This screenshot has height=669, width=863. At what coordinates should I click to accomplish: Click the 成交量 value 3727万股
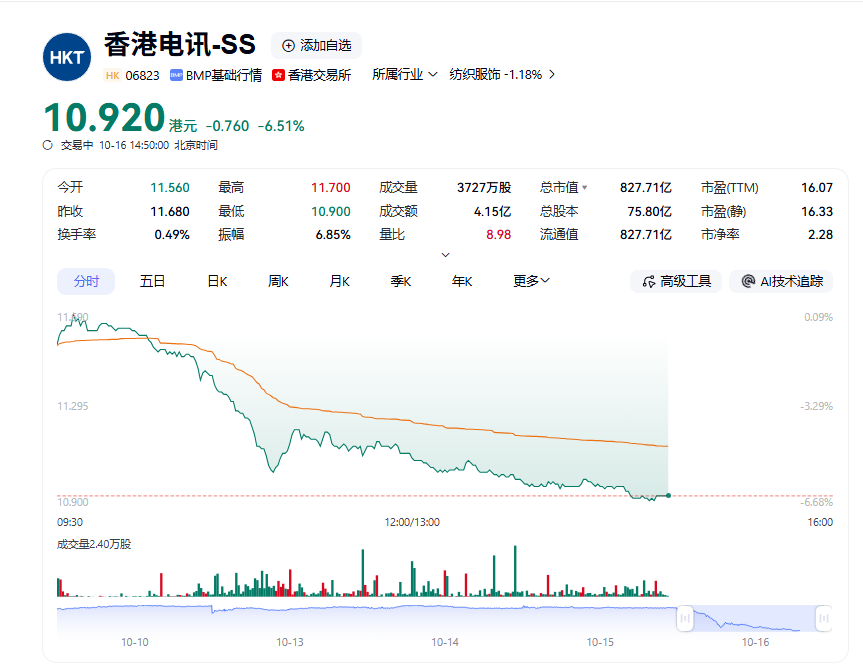pyautogui.click(x=484, y=188)
